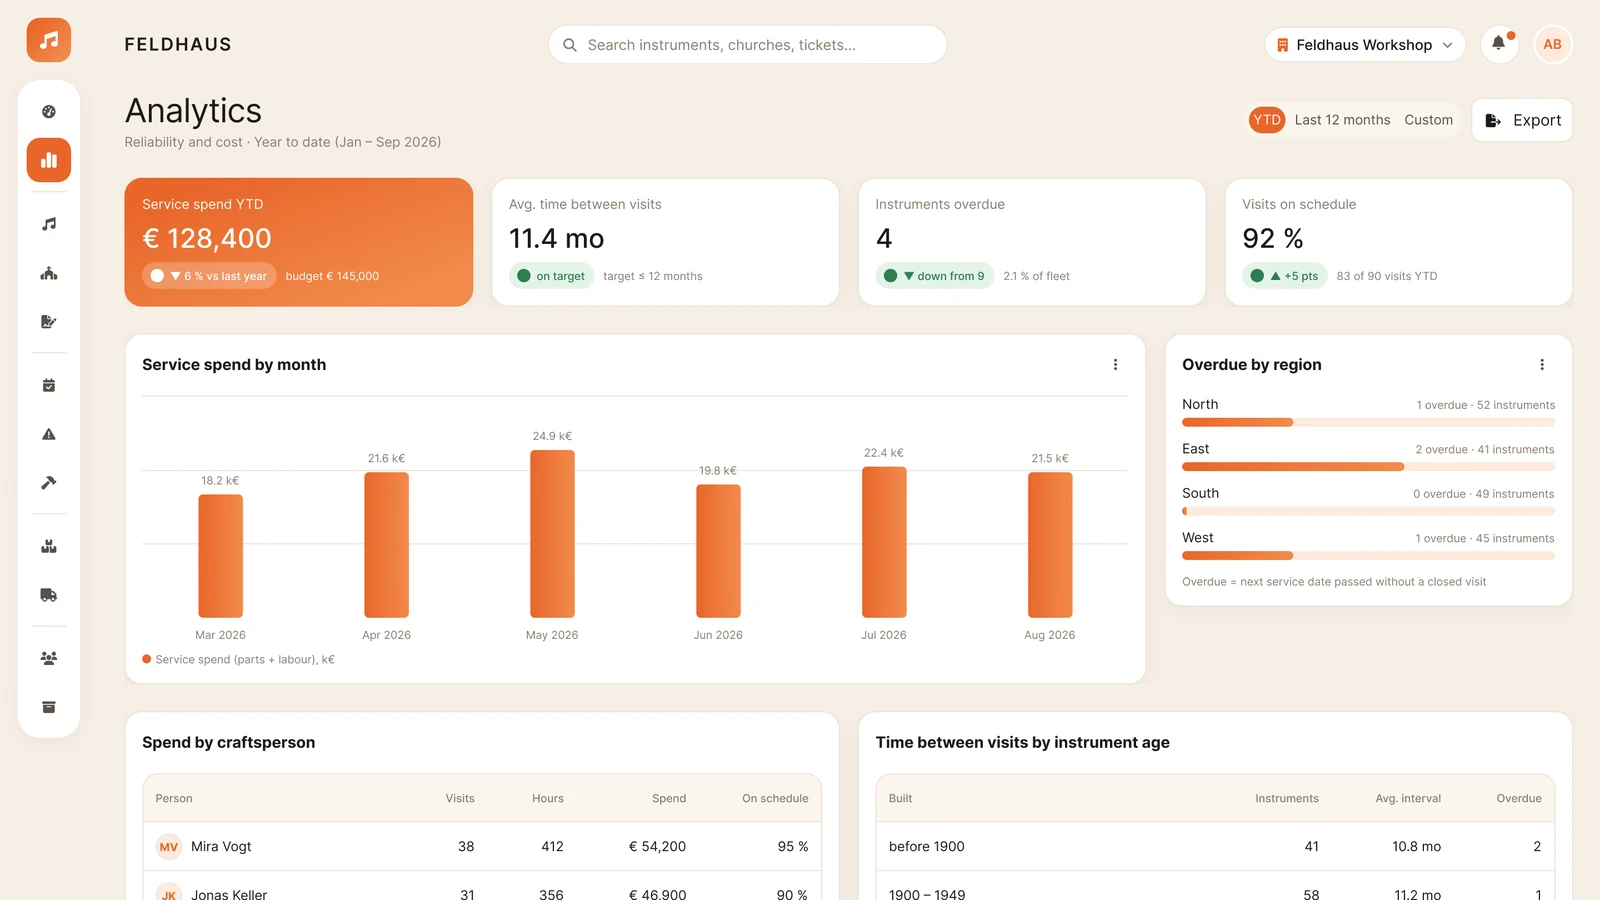The image size is (1600, 900).
Task: Open the contracts signature sidebar icon
Action: 49,322
